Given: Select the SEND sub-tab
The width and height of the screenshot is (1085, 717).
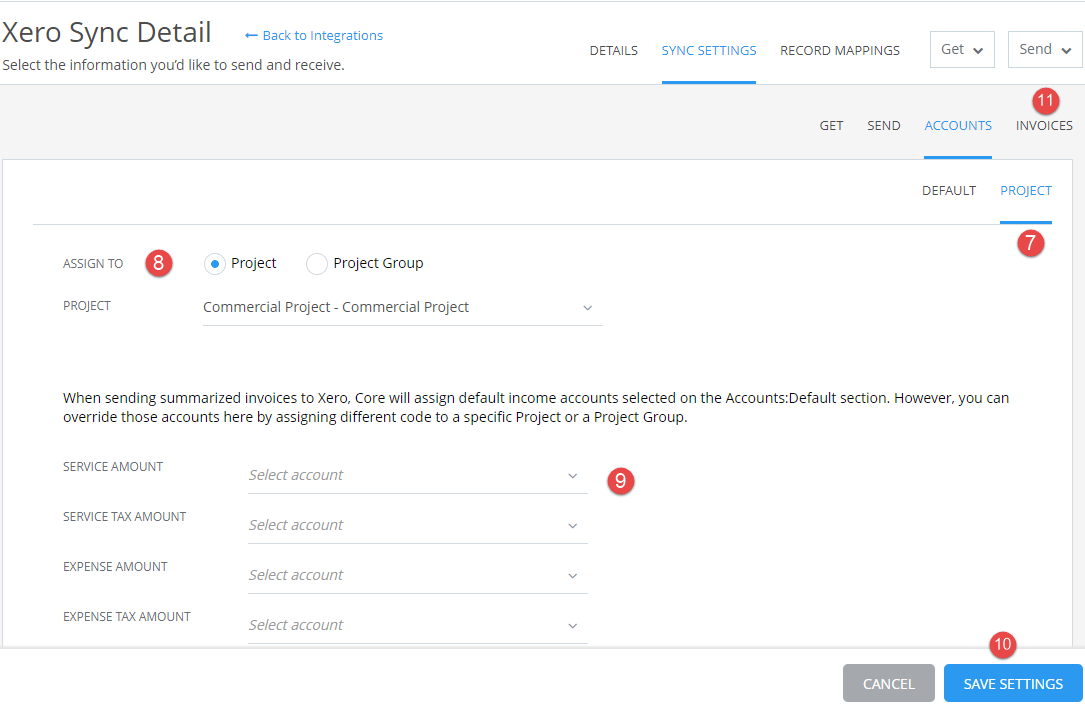Looking at the screenshot, I should point(884,125).
